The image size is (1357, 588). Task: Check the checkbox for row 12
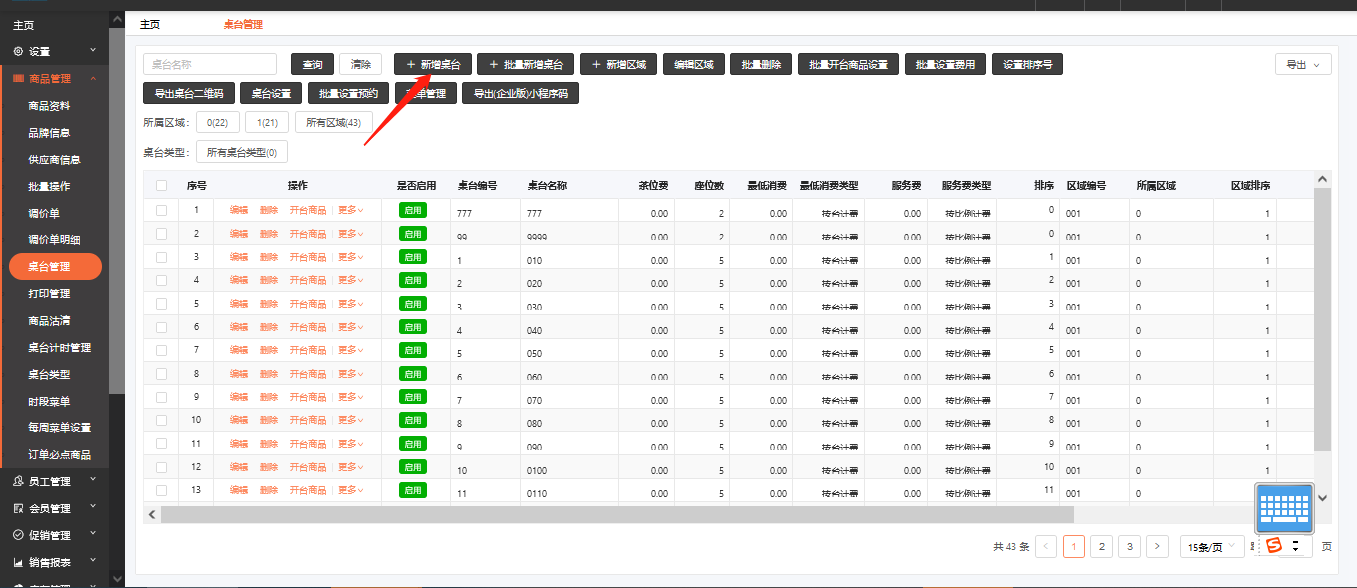[162, 467]
